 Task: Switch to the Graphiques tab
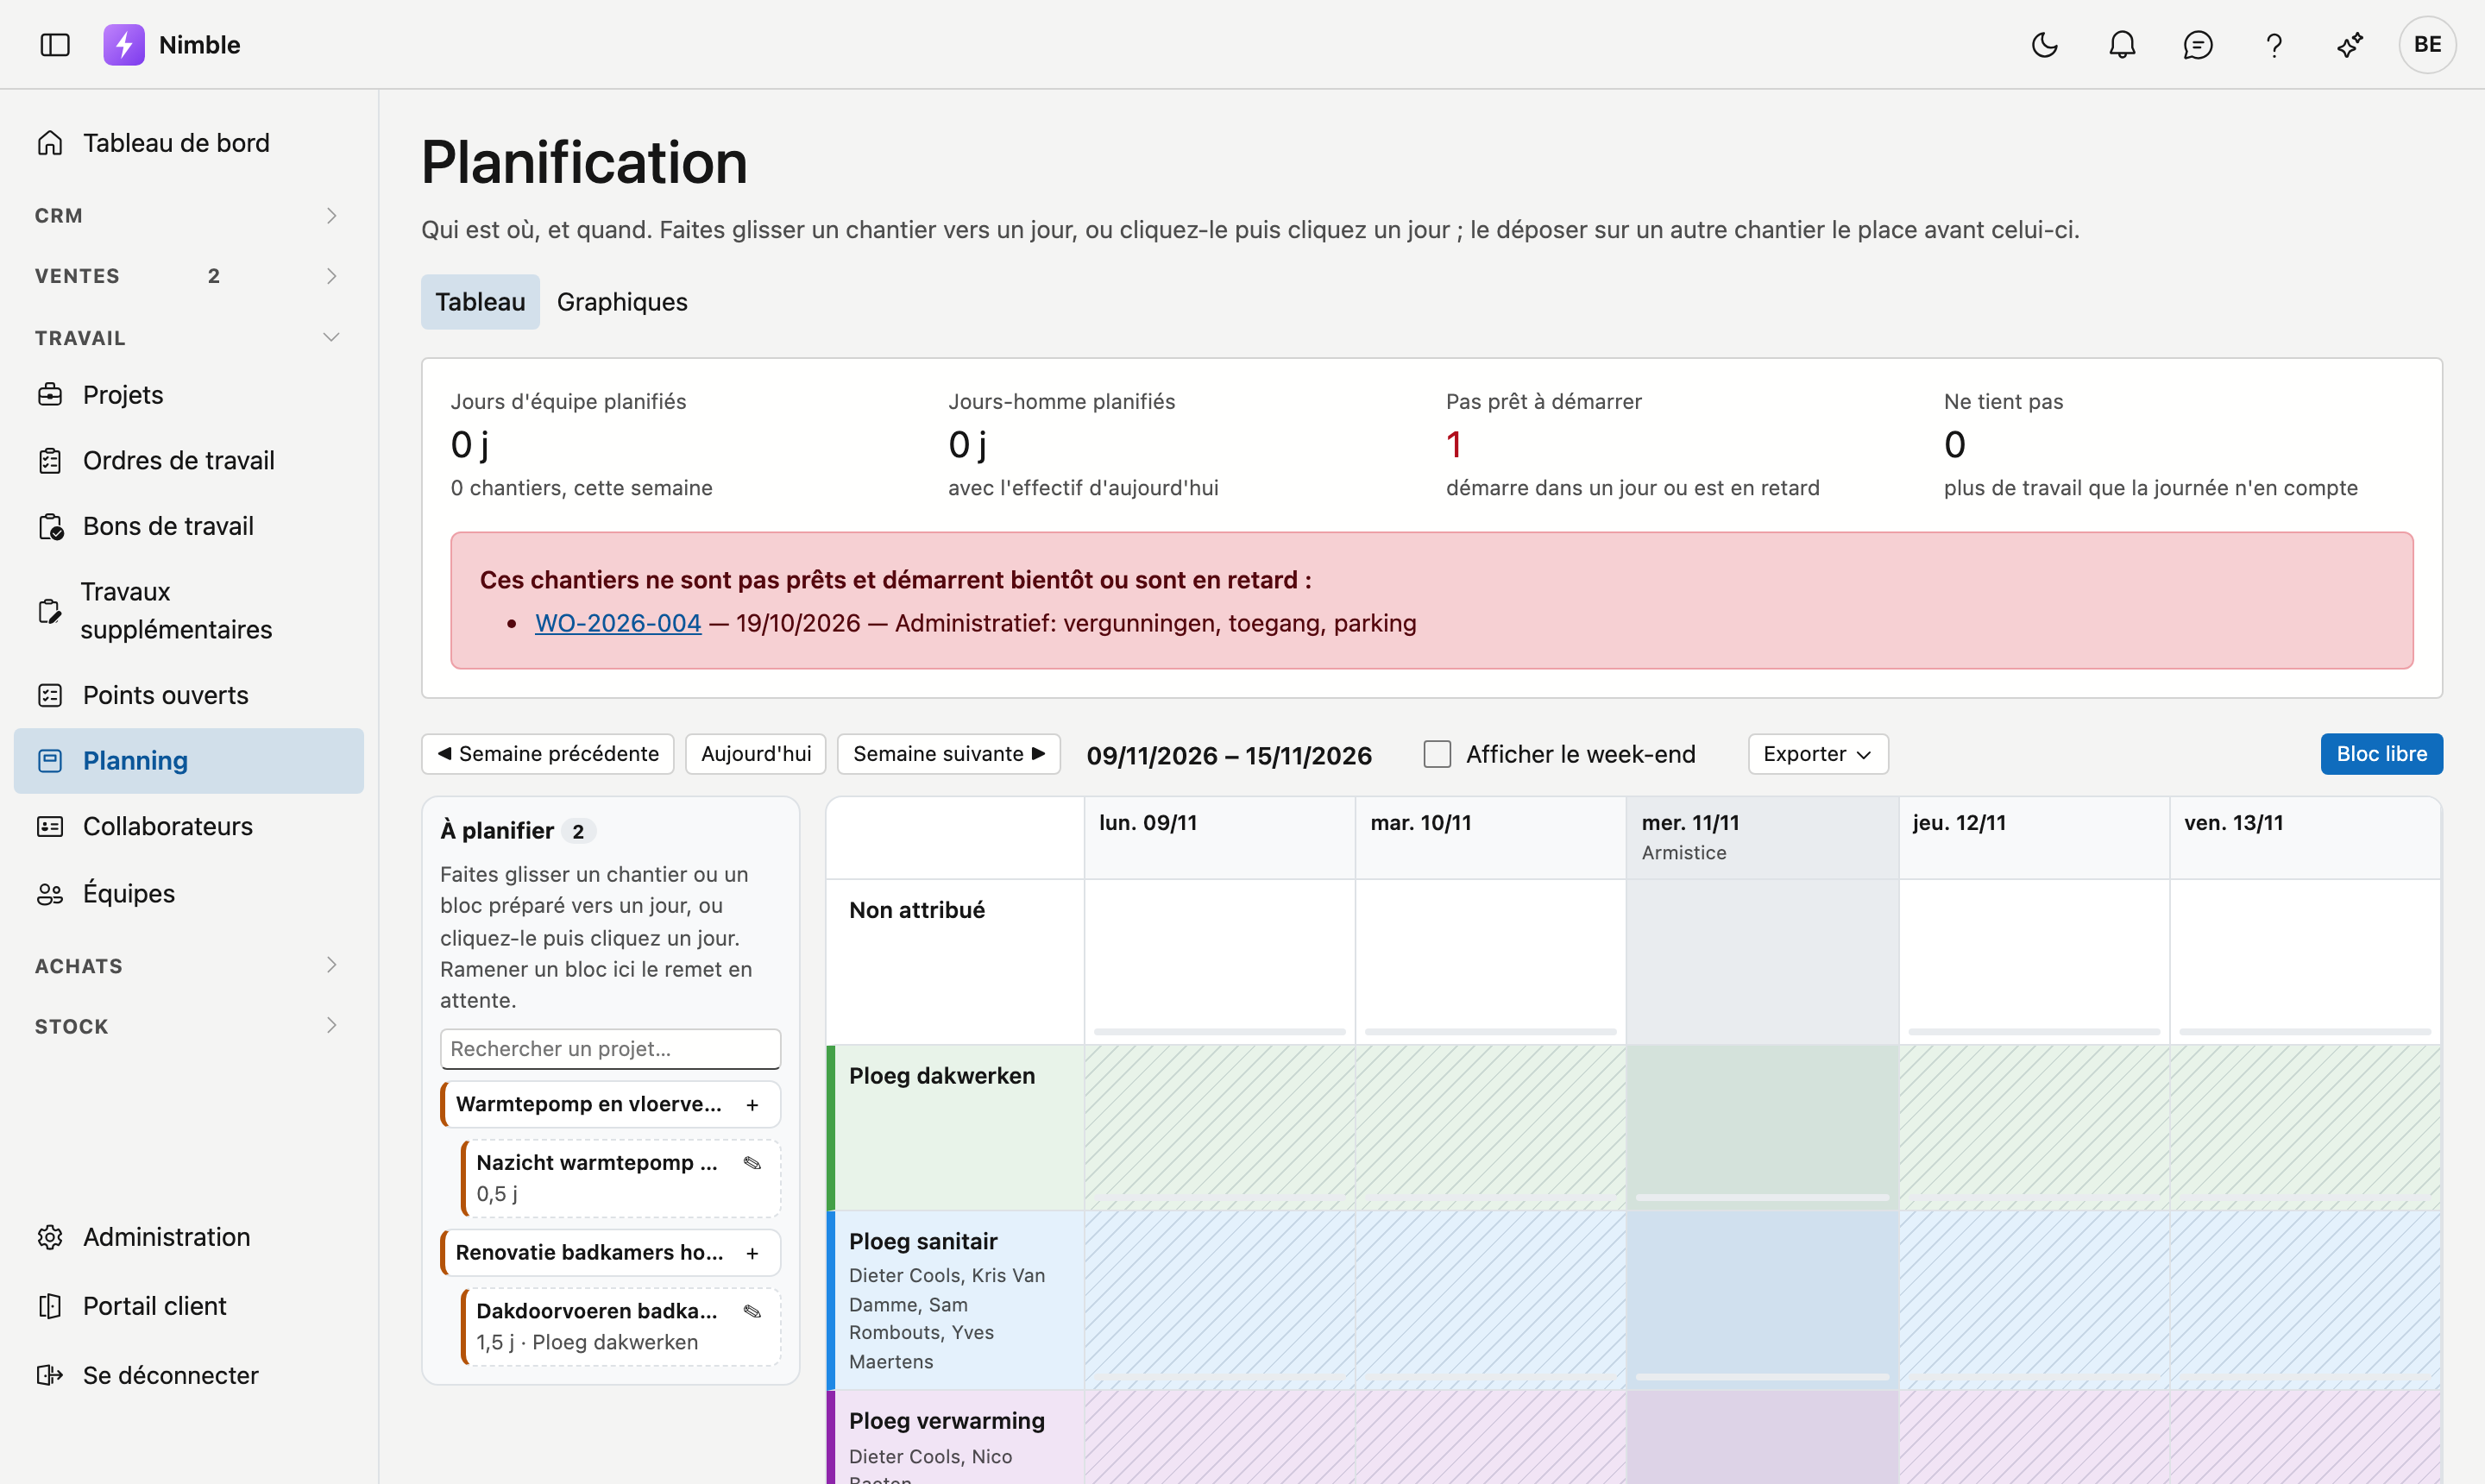pyautogui.click(x=622, y=302)
